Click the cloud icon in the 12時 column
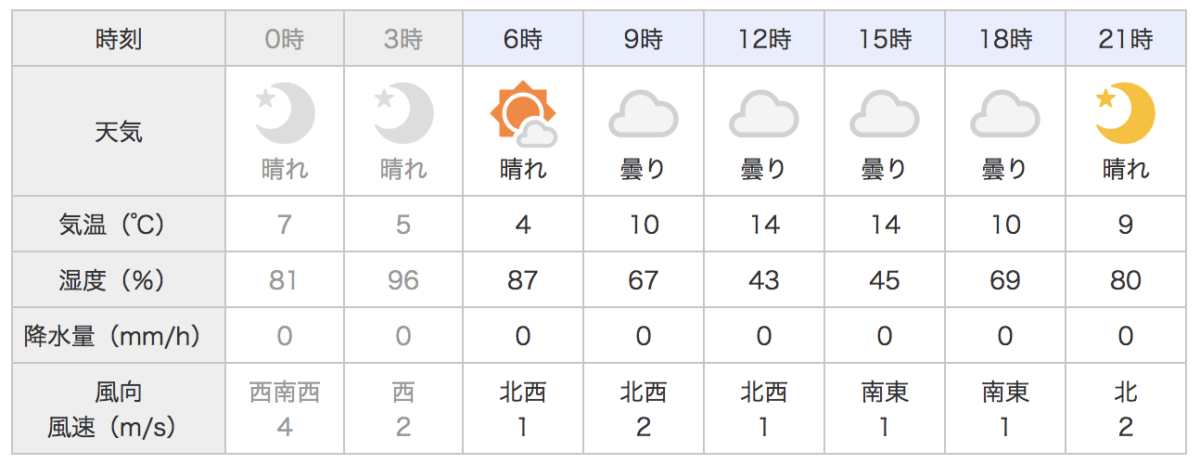 click(x=764, y=114)
